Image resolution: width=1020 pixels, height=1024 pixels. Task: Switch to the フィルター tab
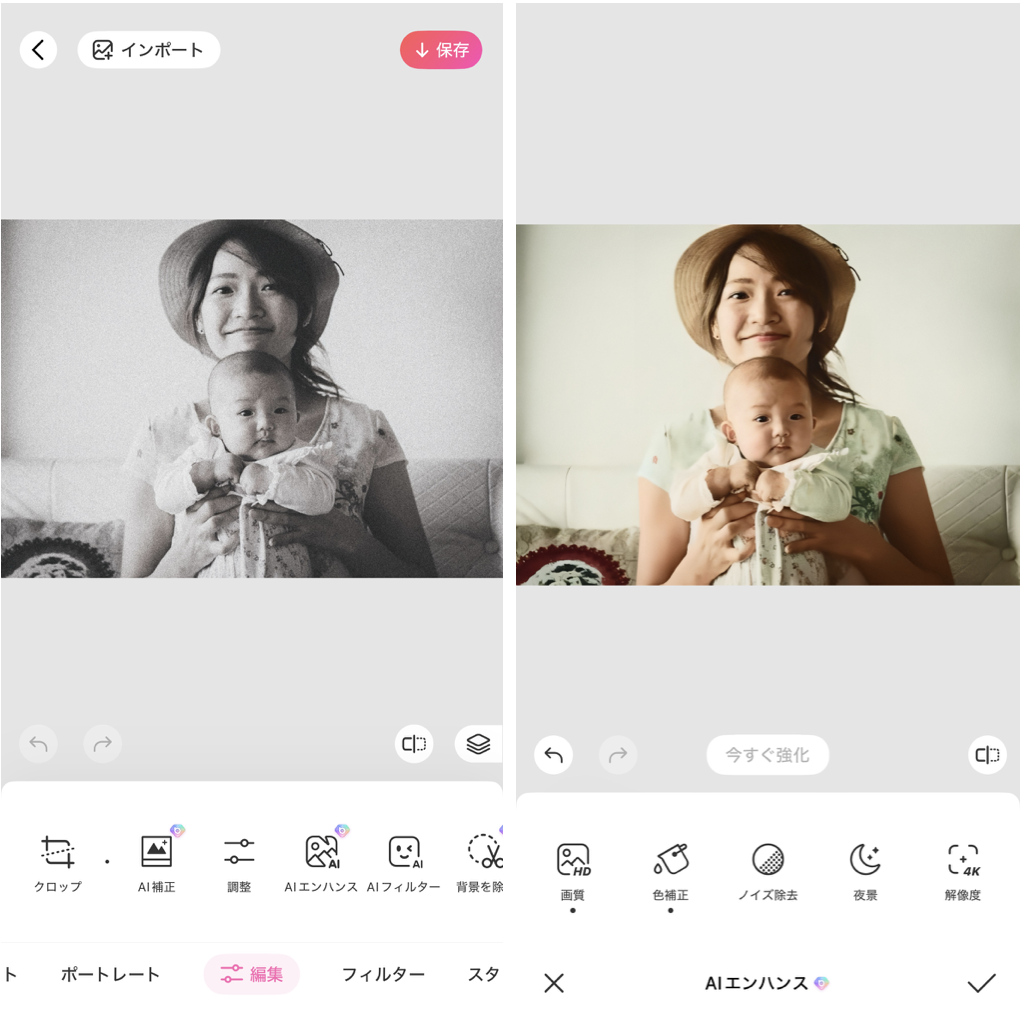click(383, 974)
